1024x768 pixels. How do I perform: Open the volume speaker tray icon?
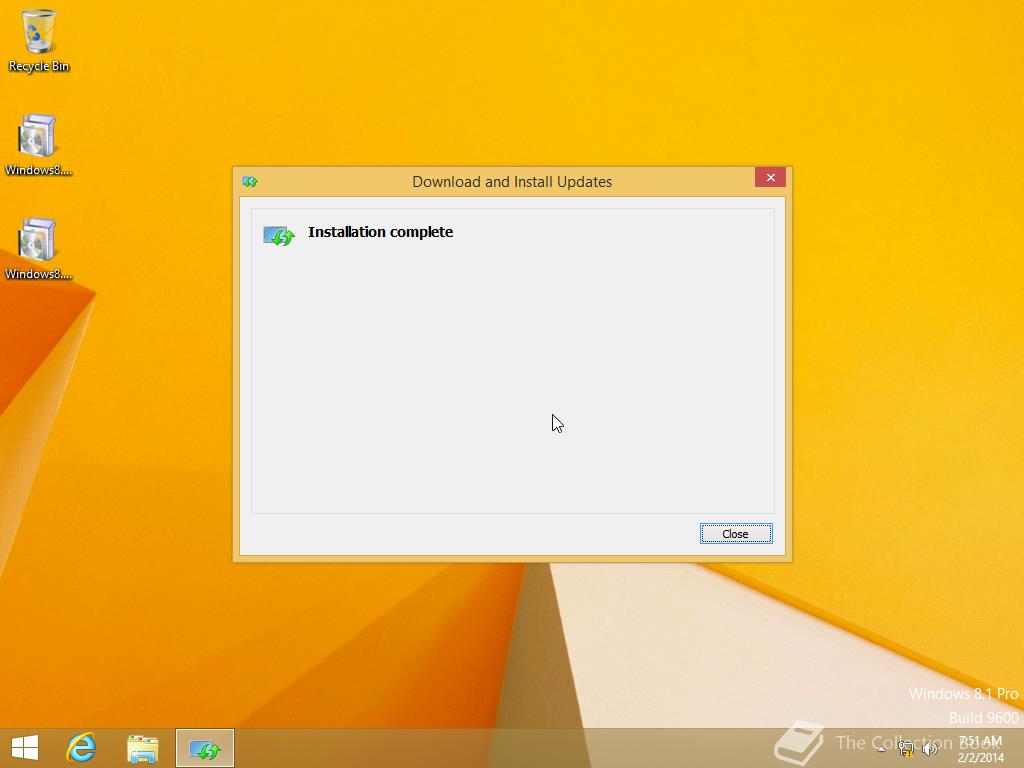click(930, 749)
